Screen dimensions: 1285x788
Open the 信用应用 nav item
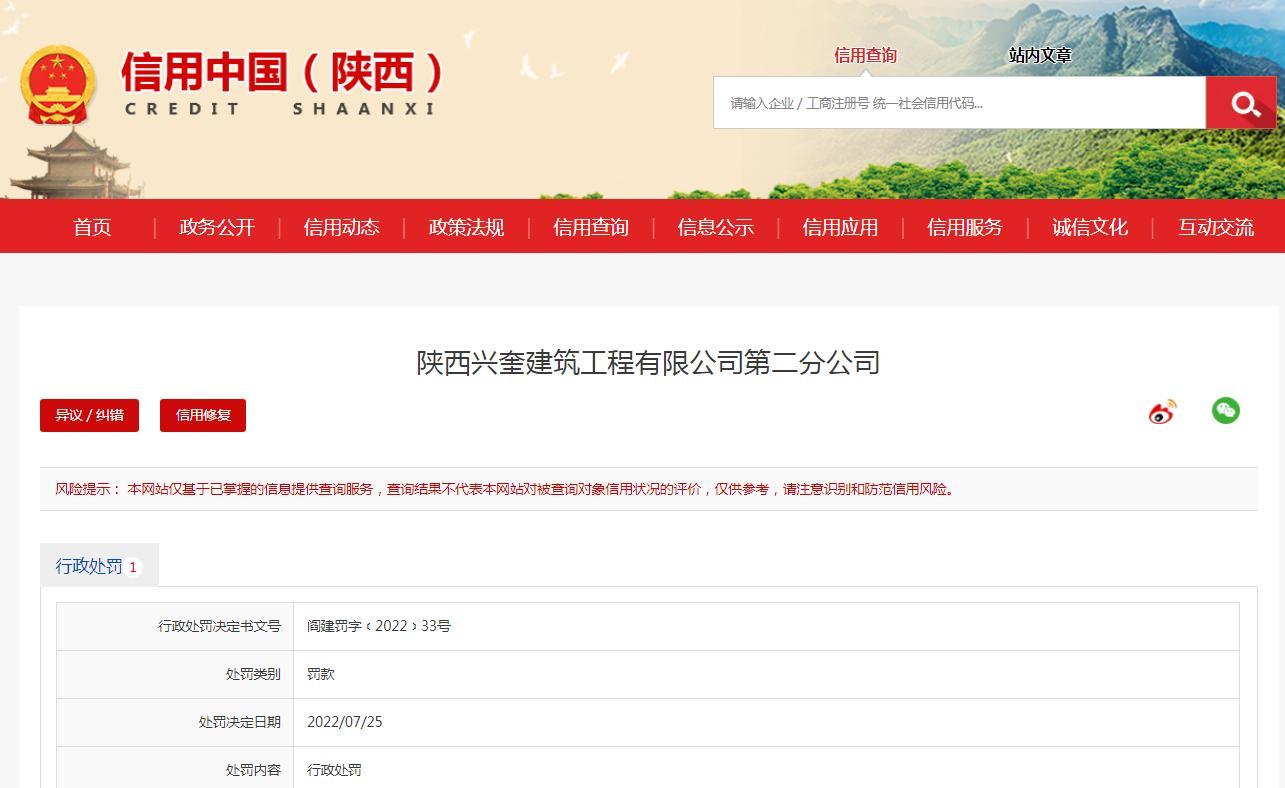[840, 227]
